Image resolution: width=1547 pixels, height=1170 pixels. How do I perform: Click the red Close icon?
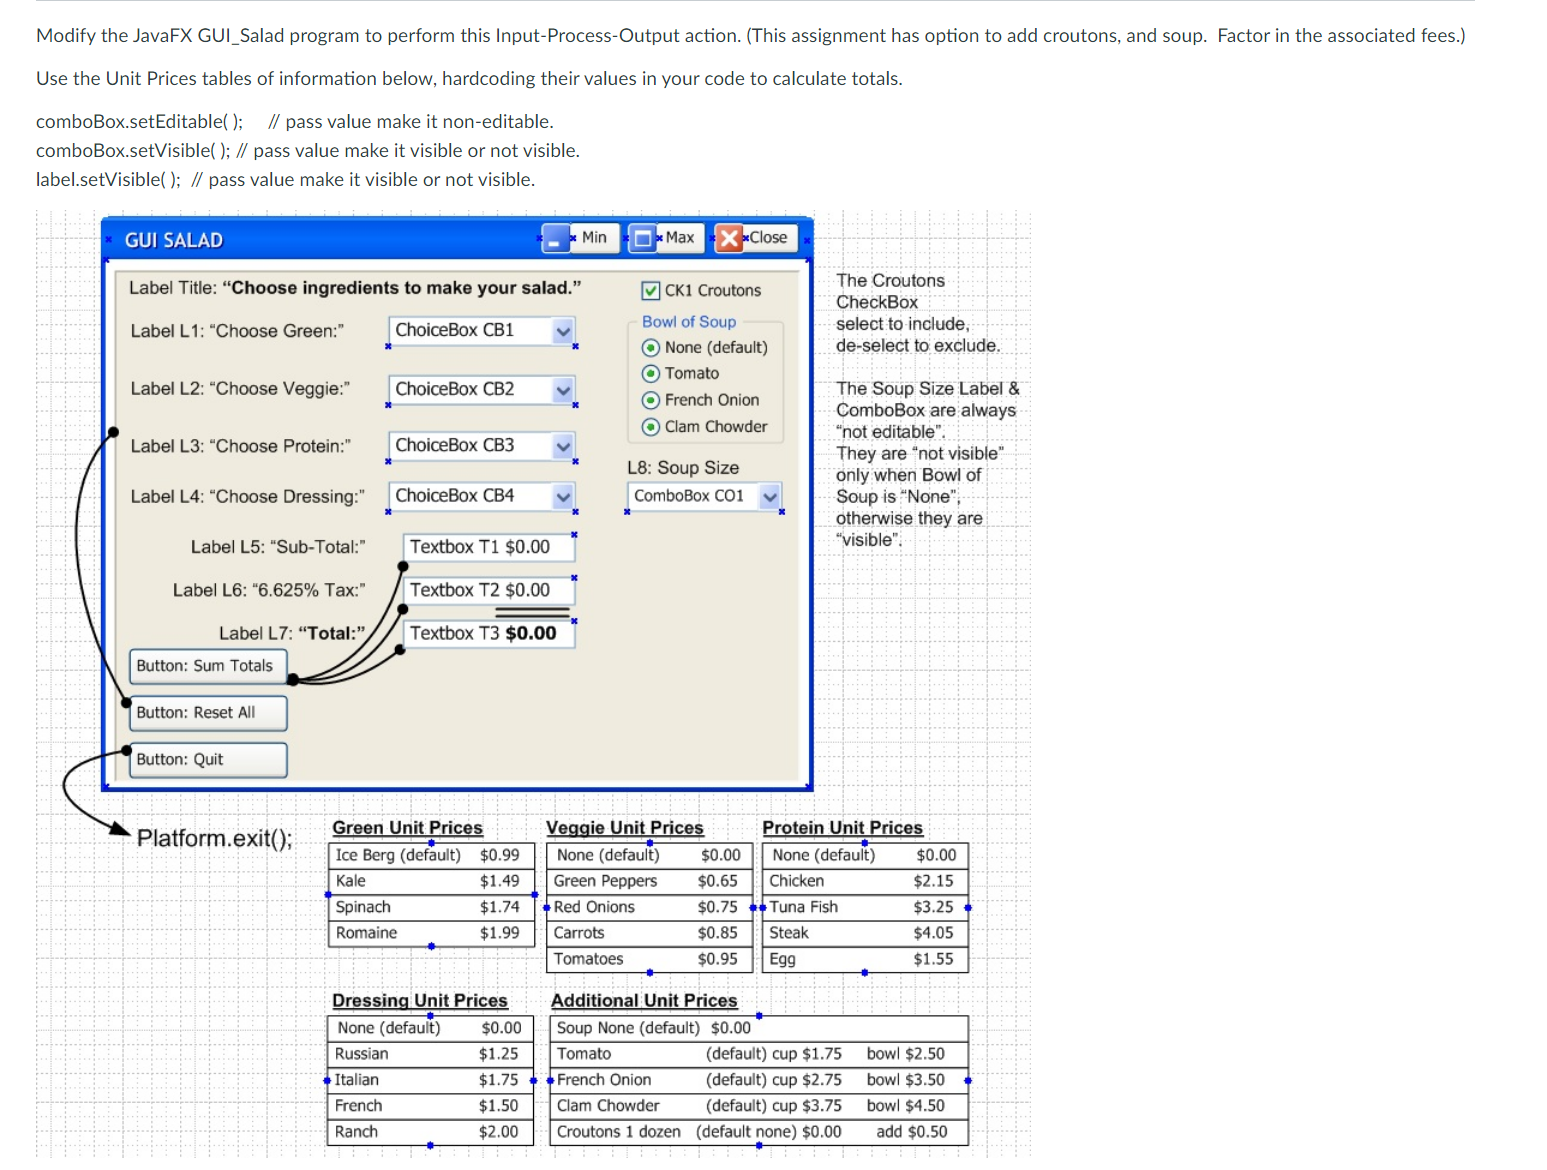click(x=728, y=238)
